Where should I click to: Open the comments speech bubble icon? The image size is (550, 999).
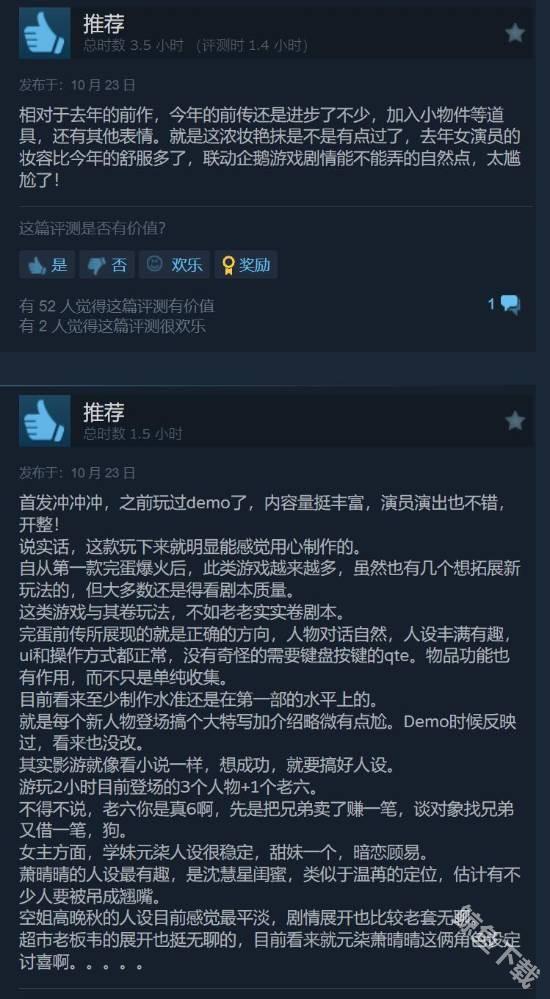510,305
